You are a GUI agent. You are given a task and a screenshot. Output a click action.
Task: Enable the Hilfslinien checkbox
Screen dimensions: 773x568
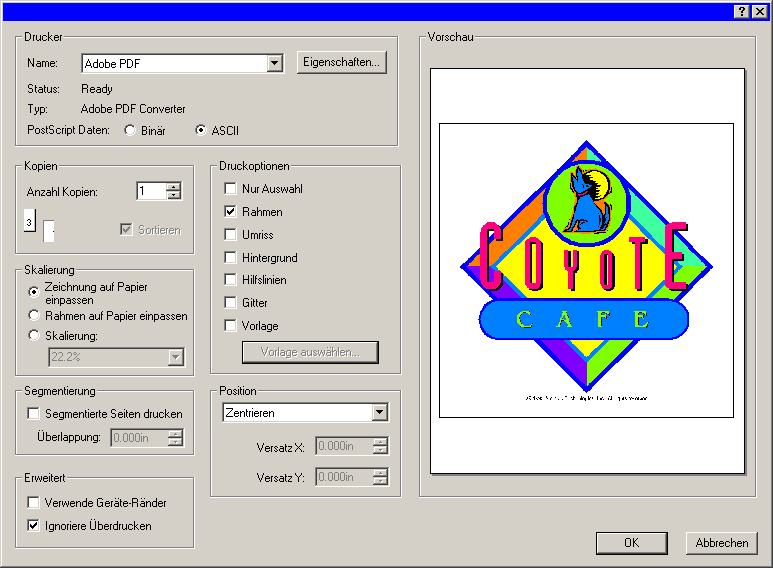[x=230, y=280]
